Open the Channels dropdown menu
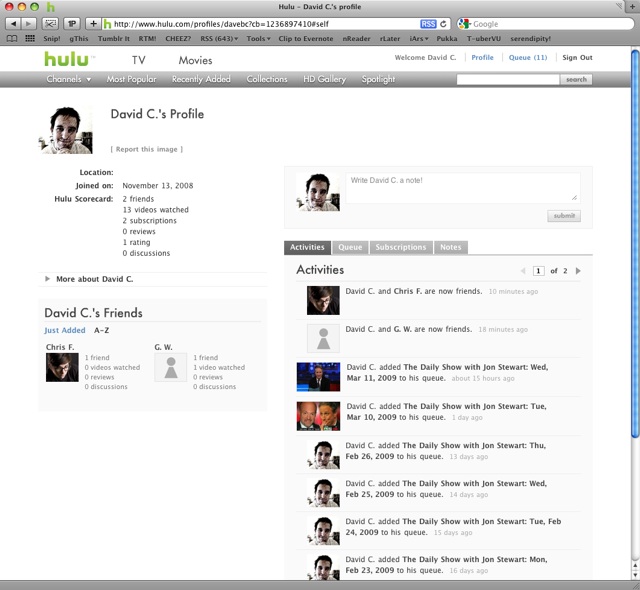 point(69,79)
